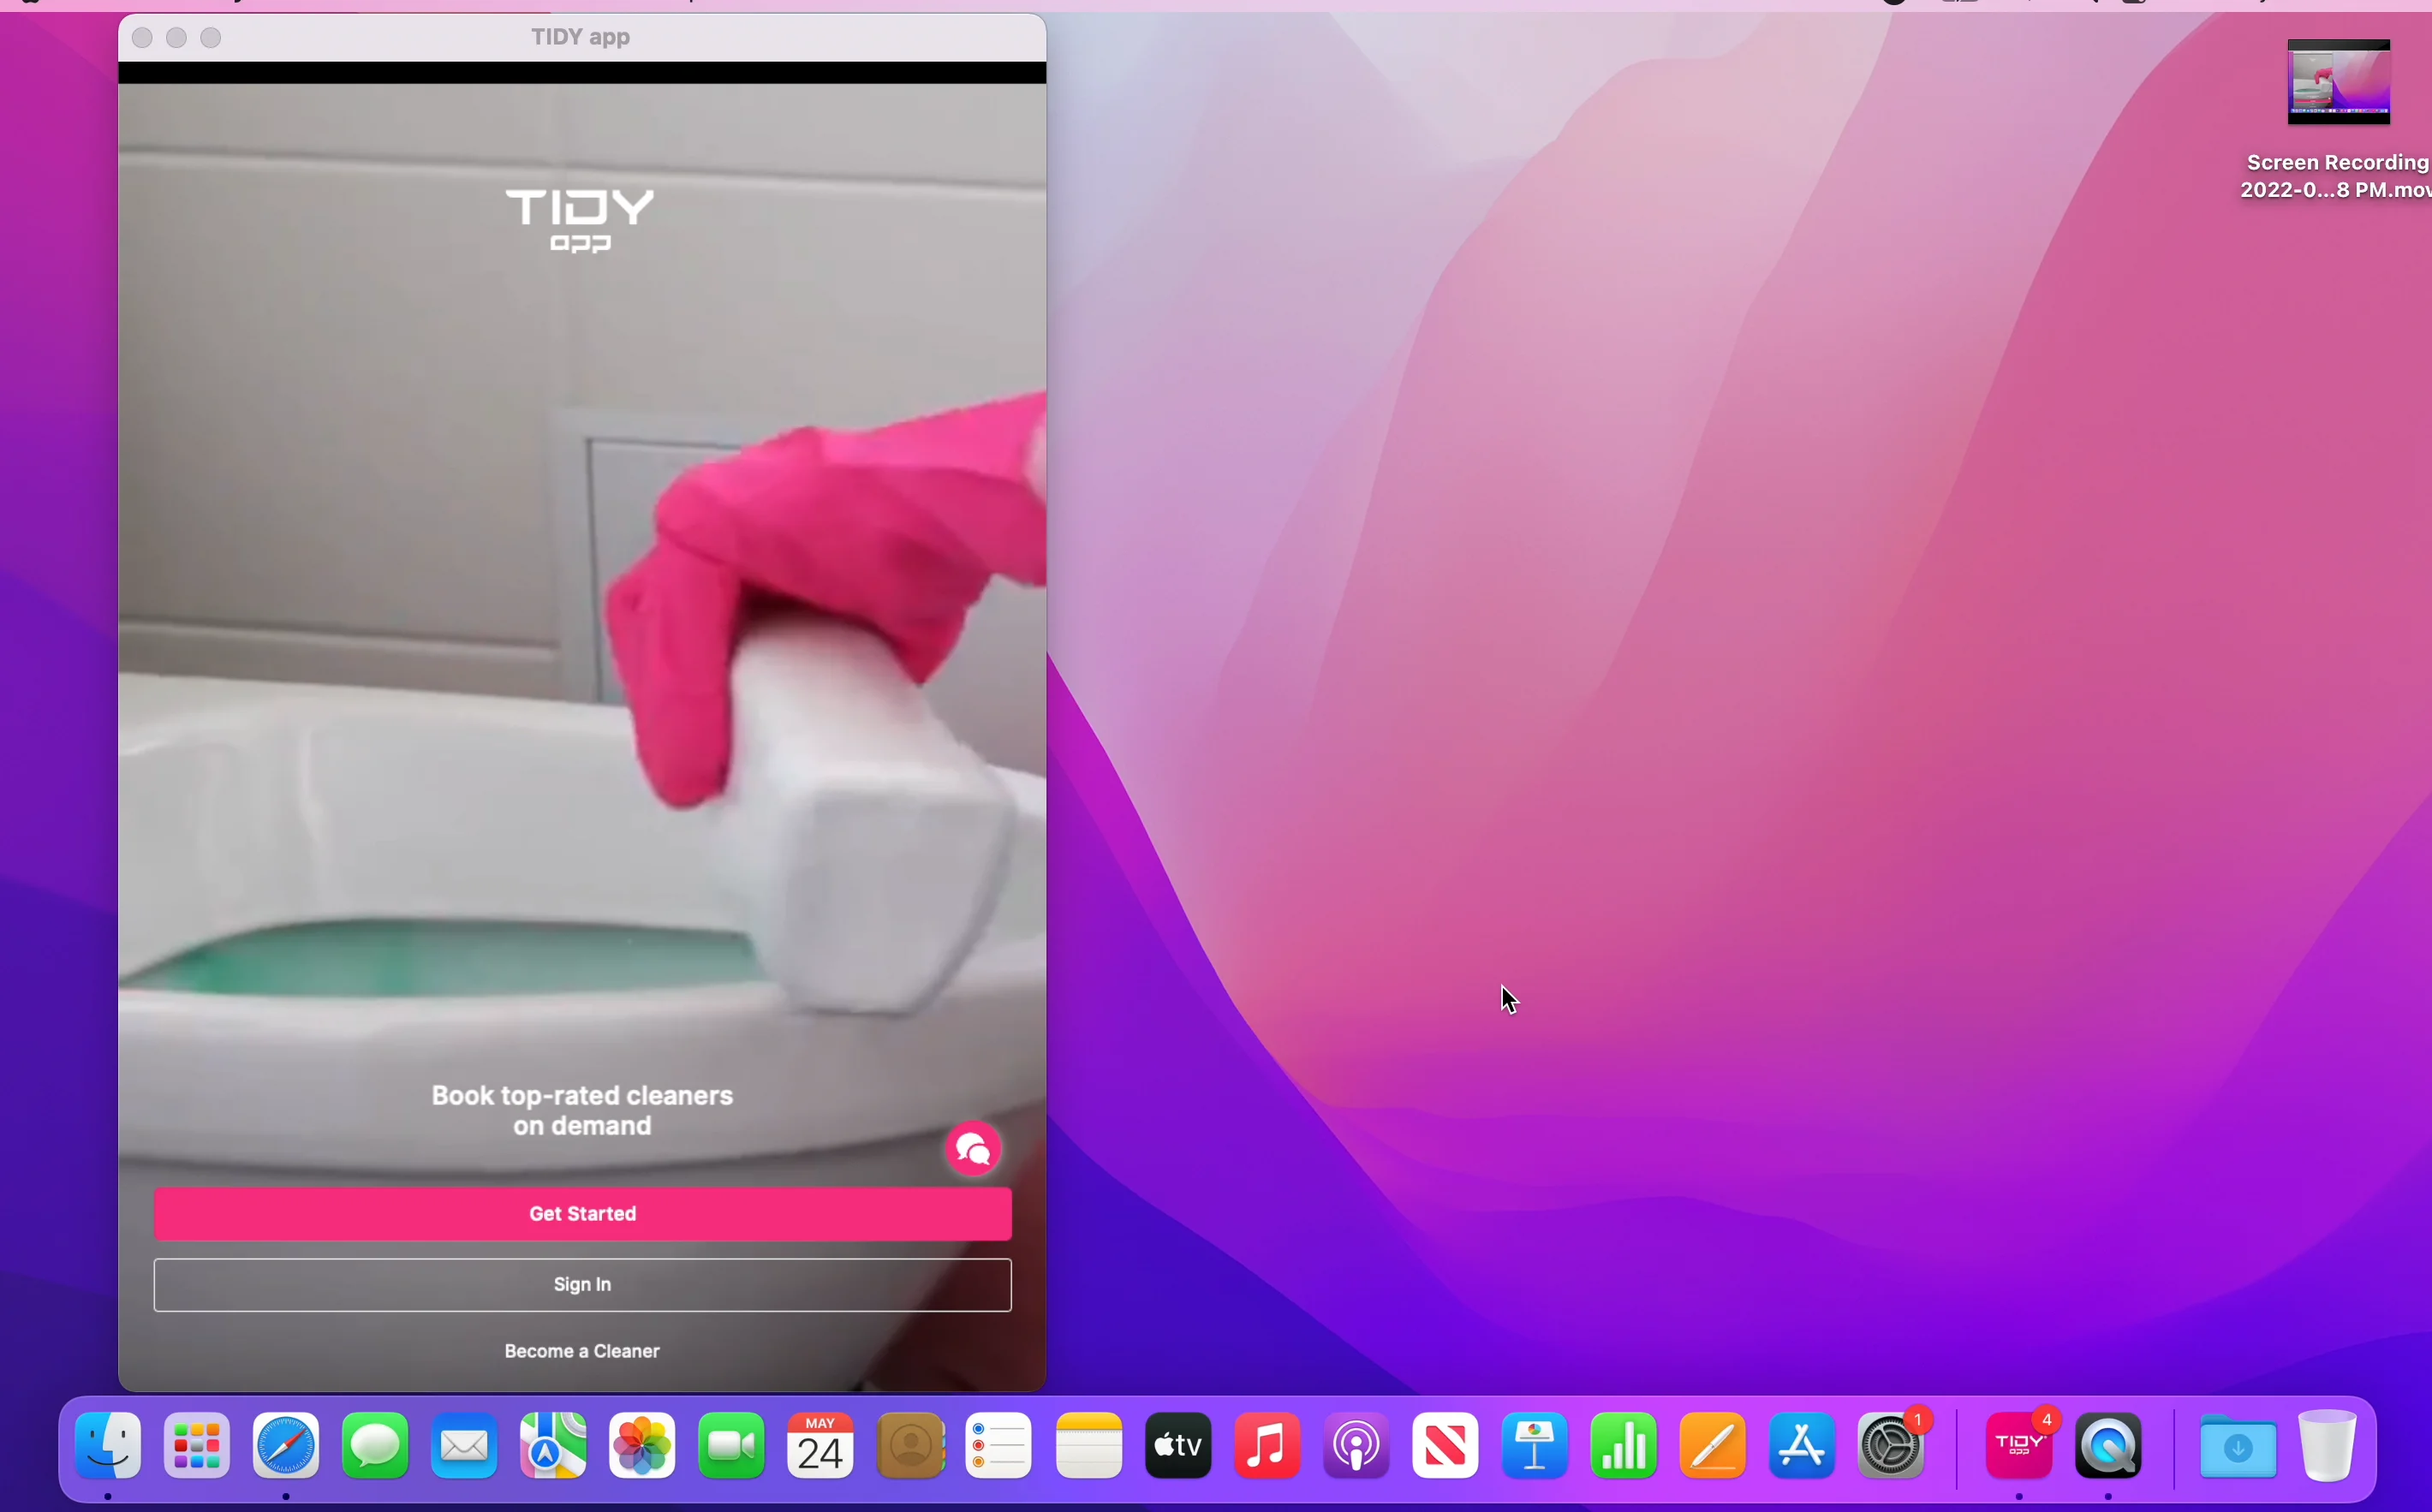This screenshot has width=2432, height=1512.
Task: Open Safari from the Dock
Action: click(x=285, y=1446)
